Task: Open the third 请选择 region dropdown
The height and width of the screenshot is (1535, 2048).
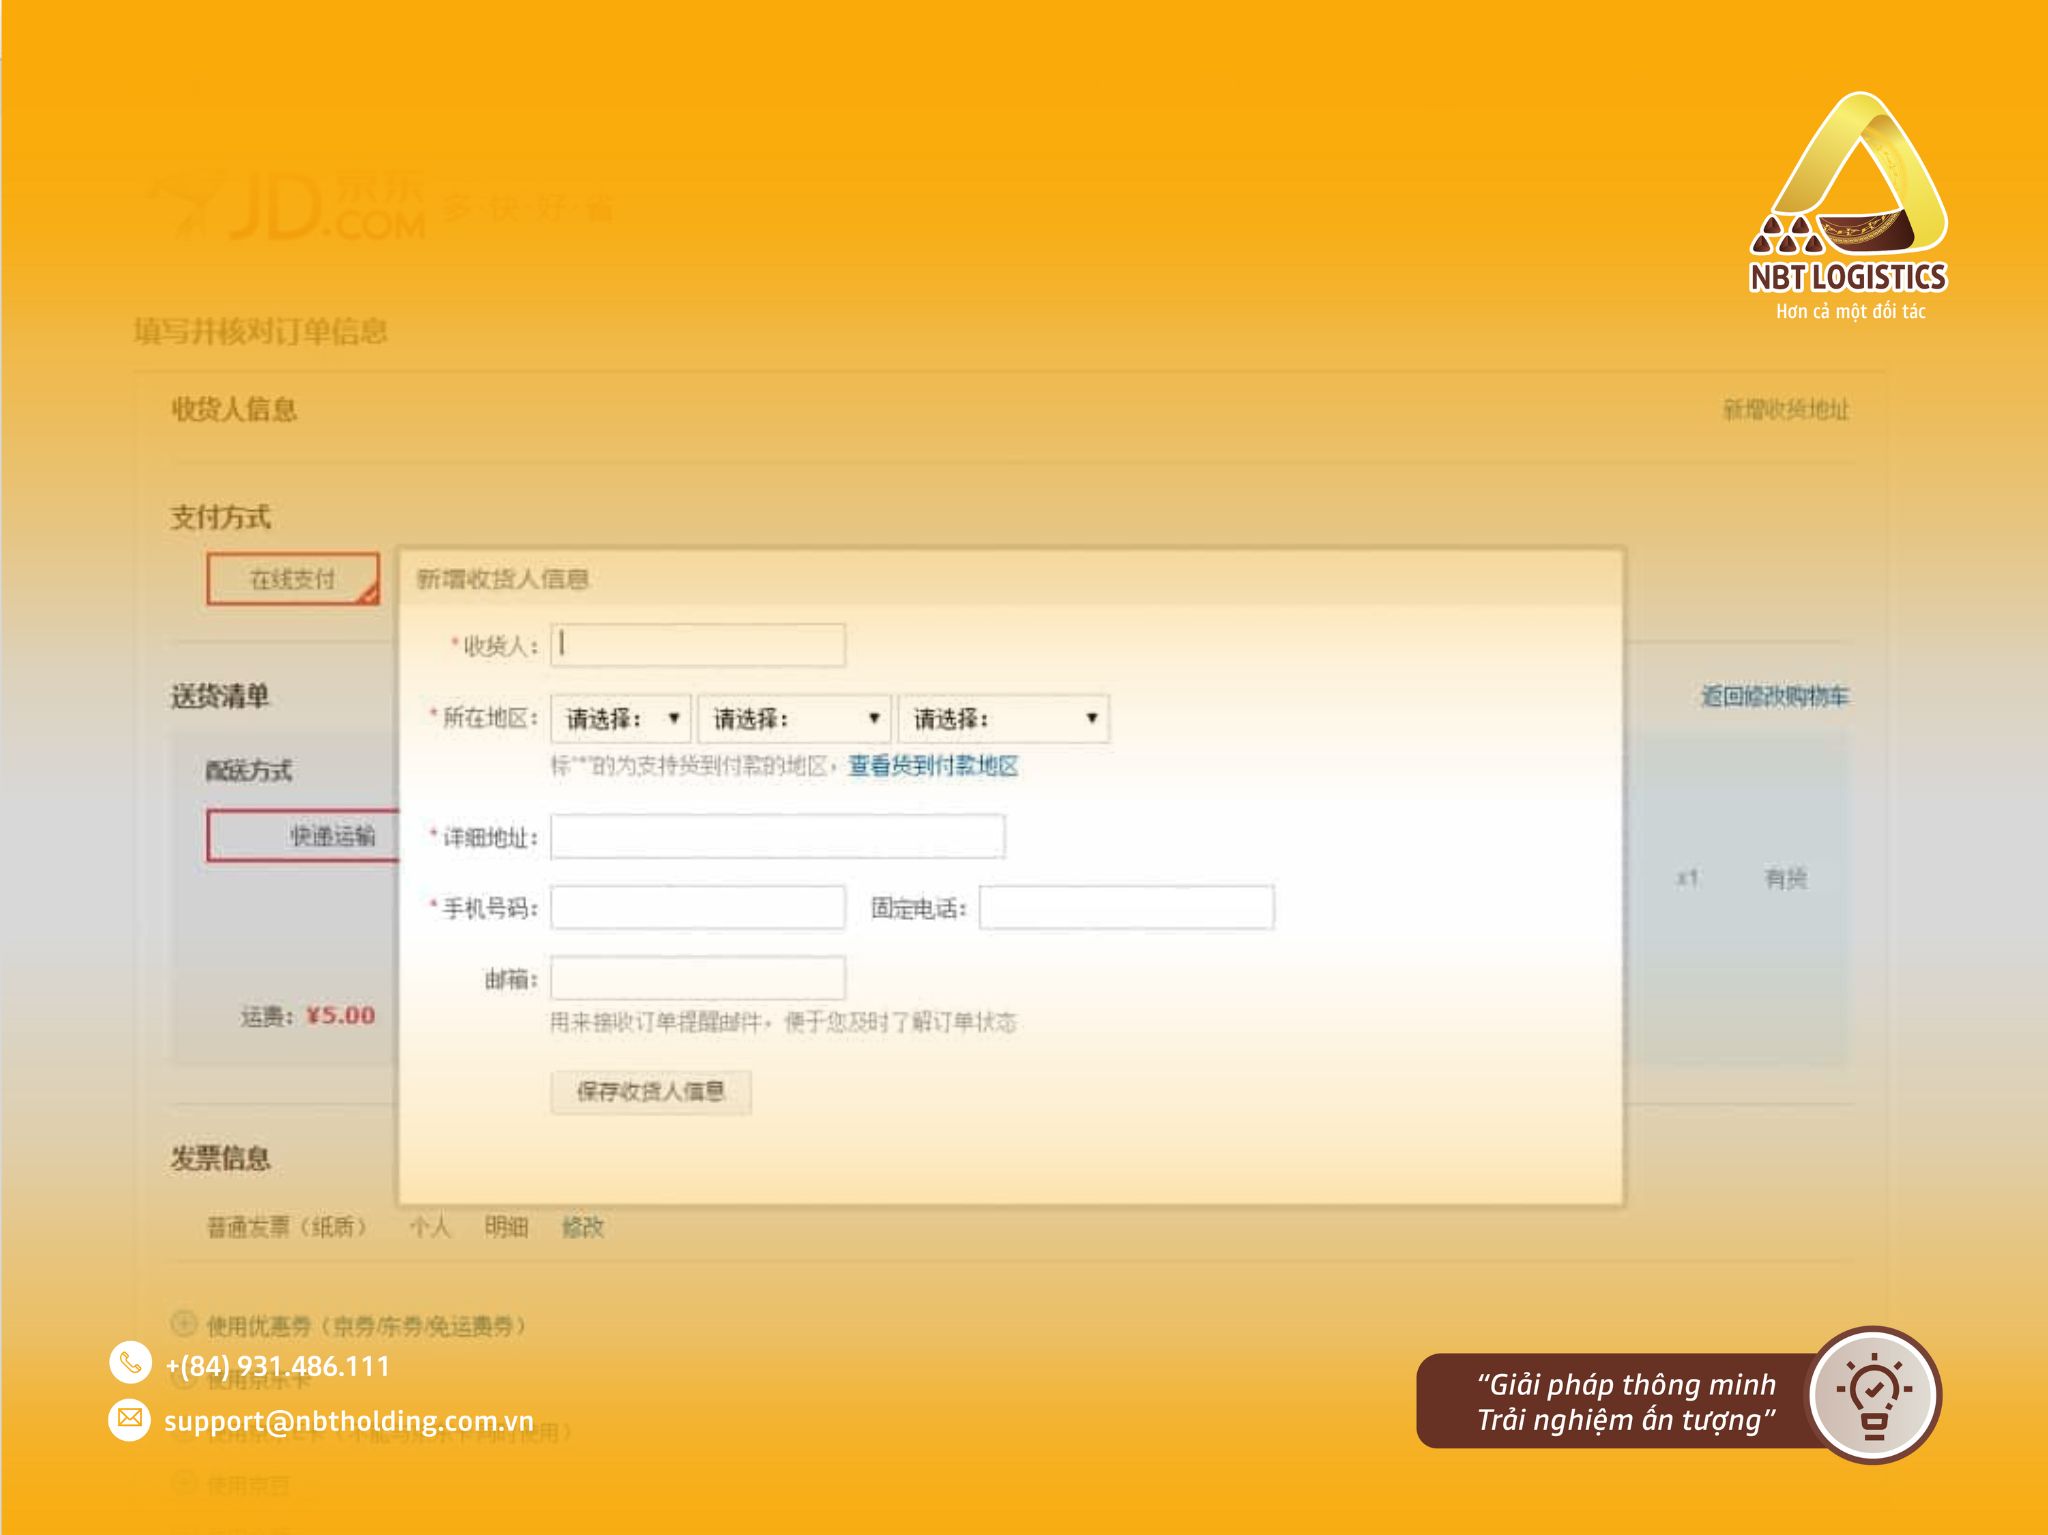Action: point(1004,718)
